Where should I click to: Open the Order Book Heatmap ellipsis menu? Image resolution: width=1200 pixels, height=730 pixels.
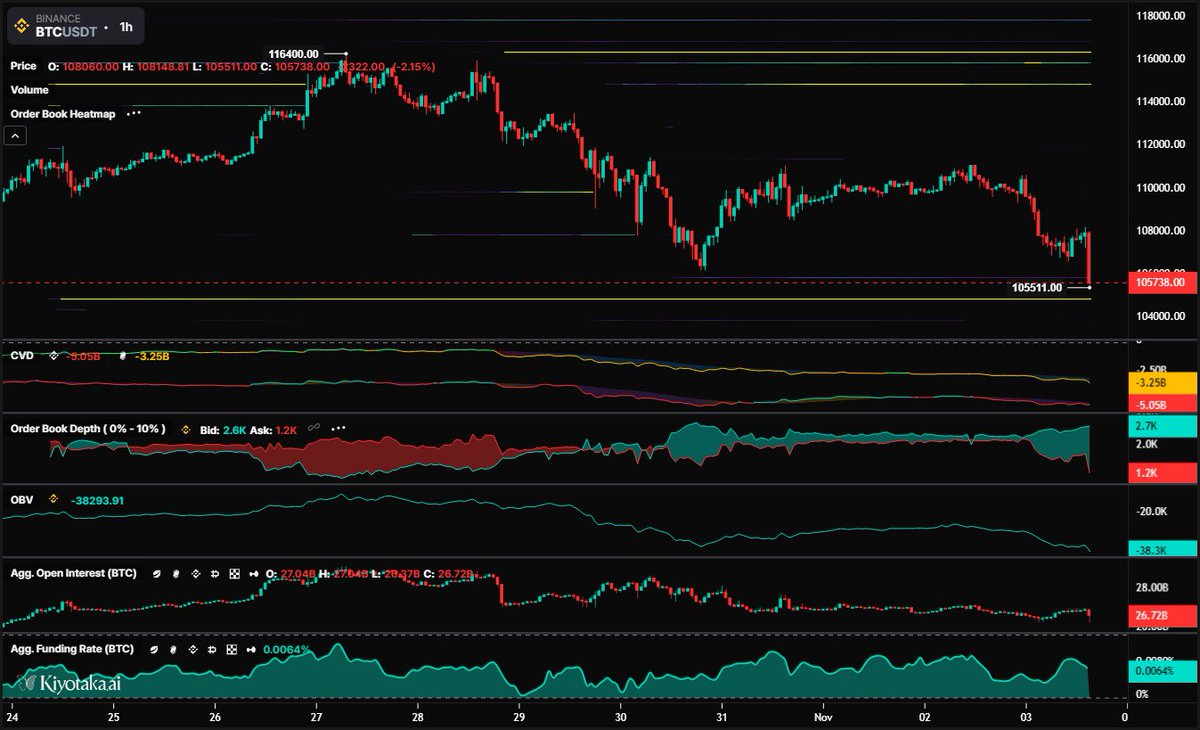click(134, 114)
